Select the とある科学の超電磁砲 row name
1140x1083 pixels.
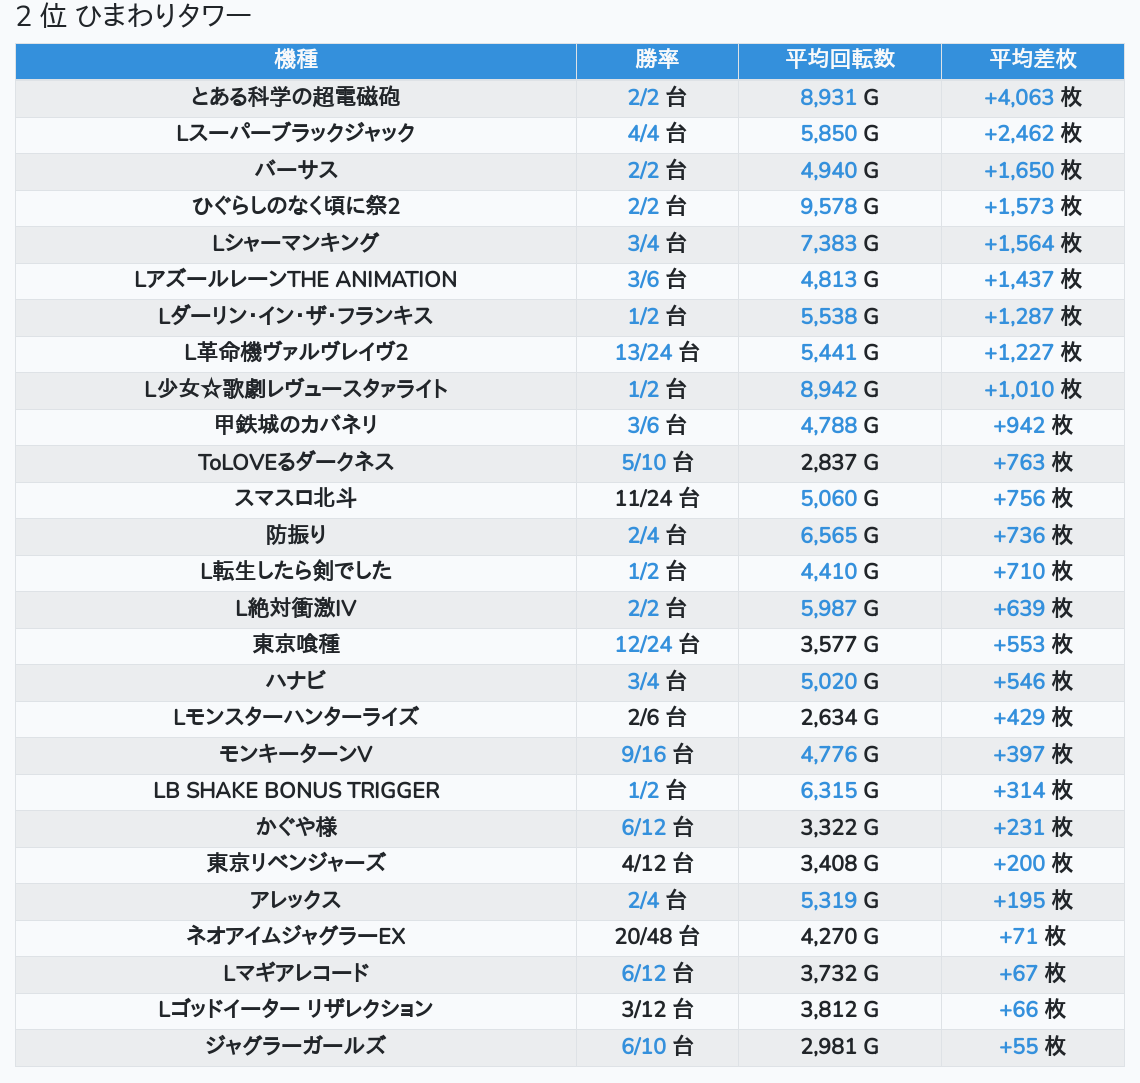pyautogui.click(x=296, y=97)
